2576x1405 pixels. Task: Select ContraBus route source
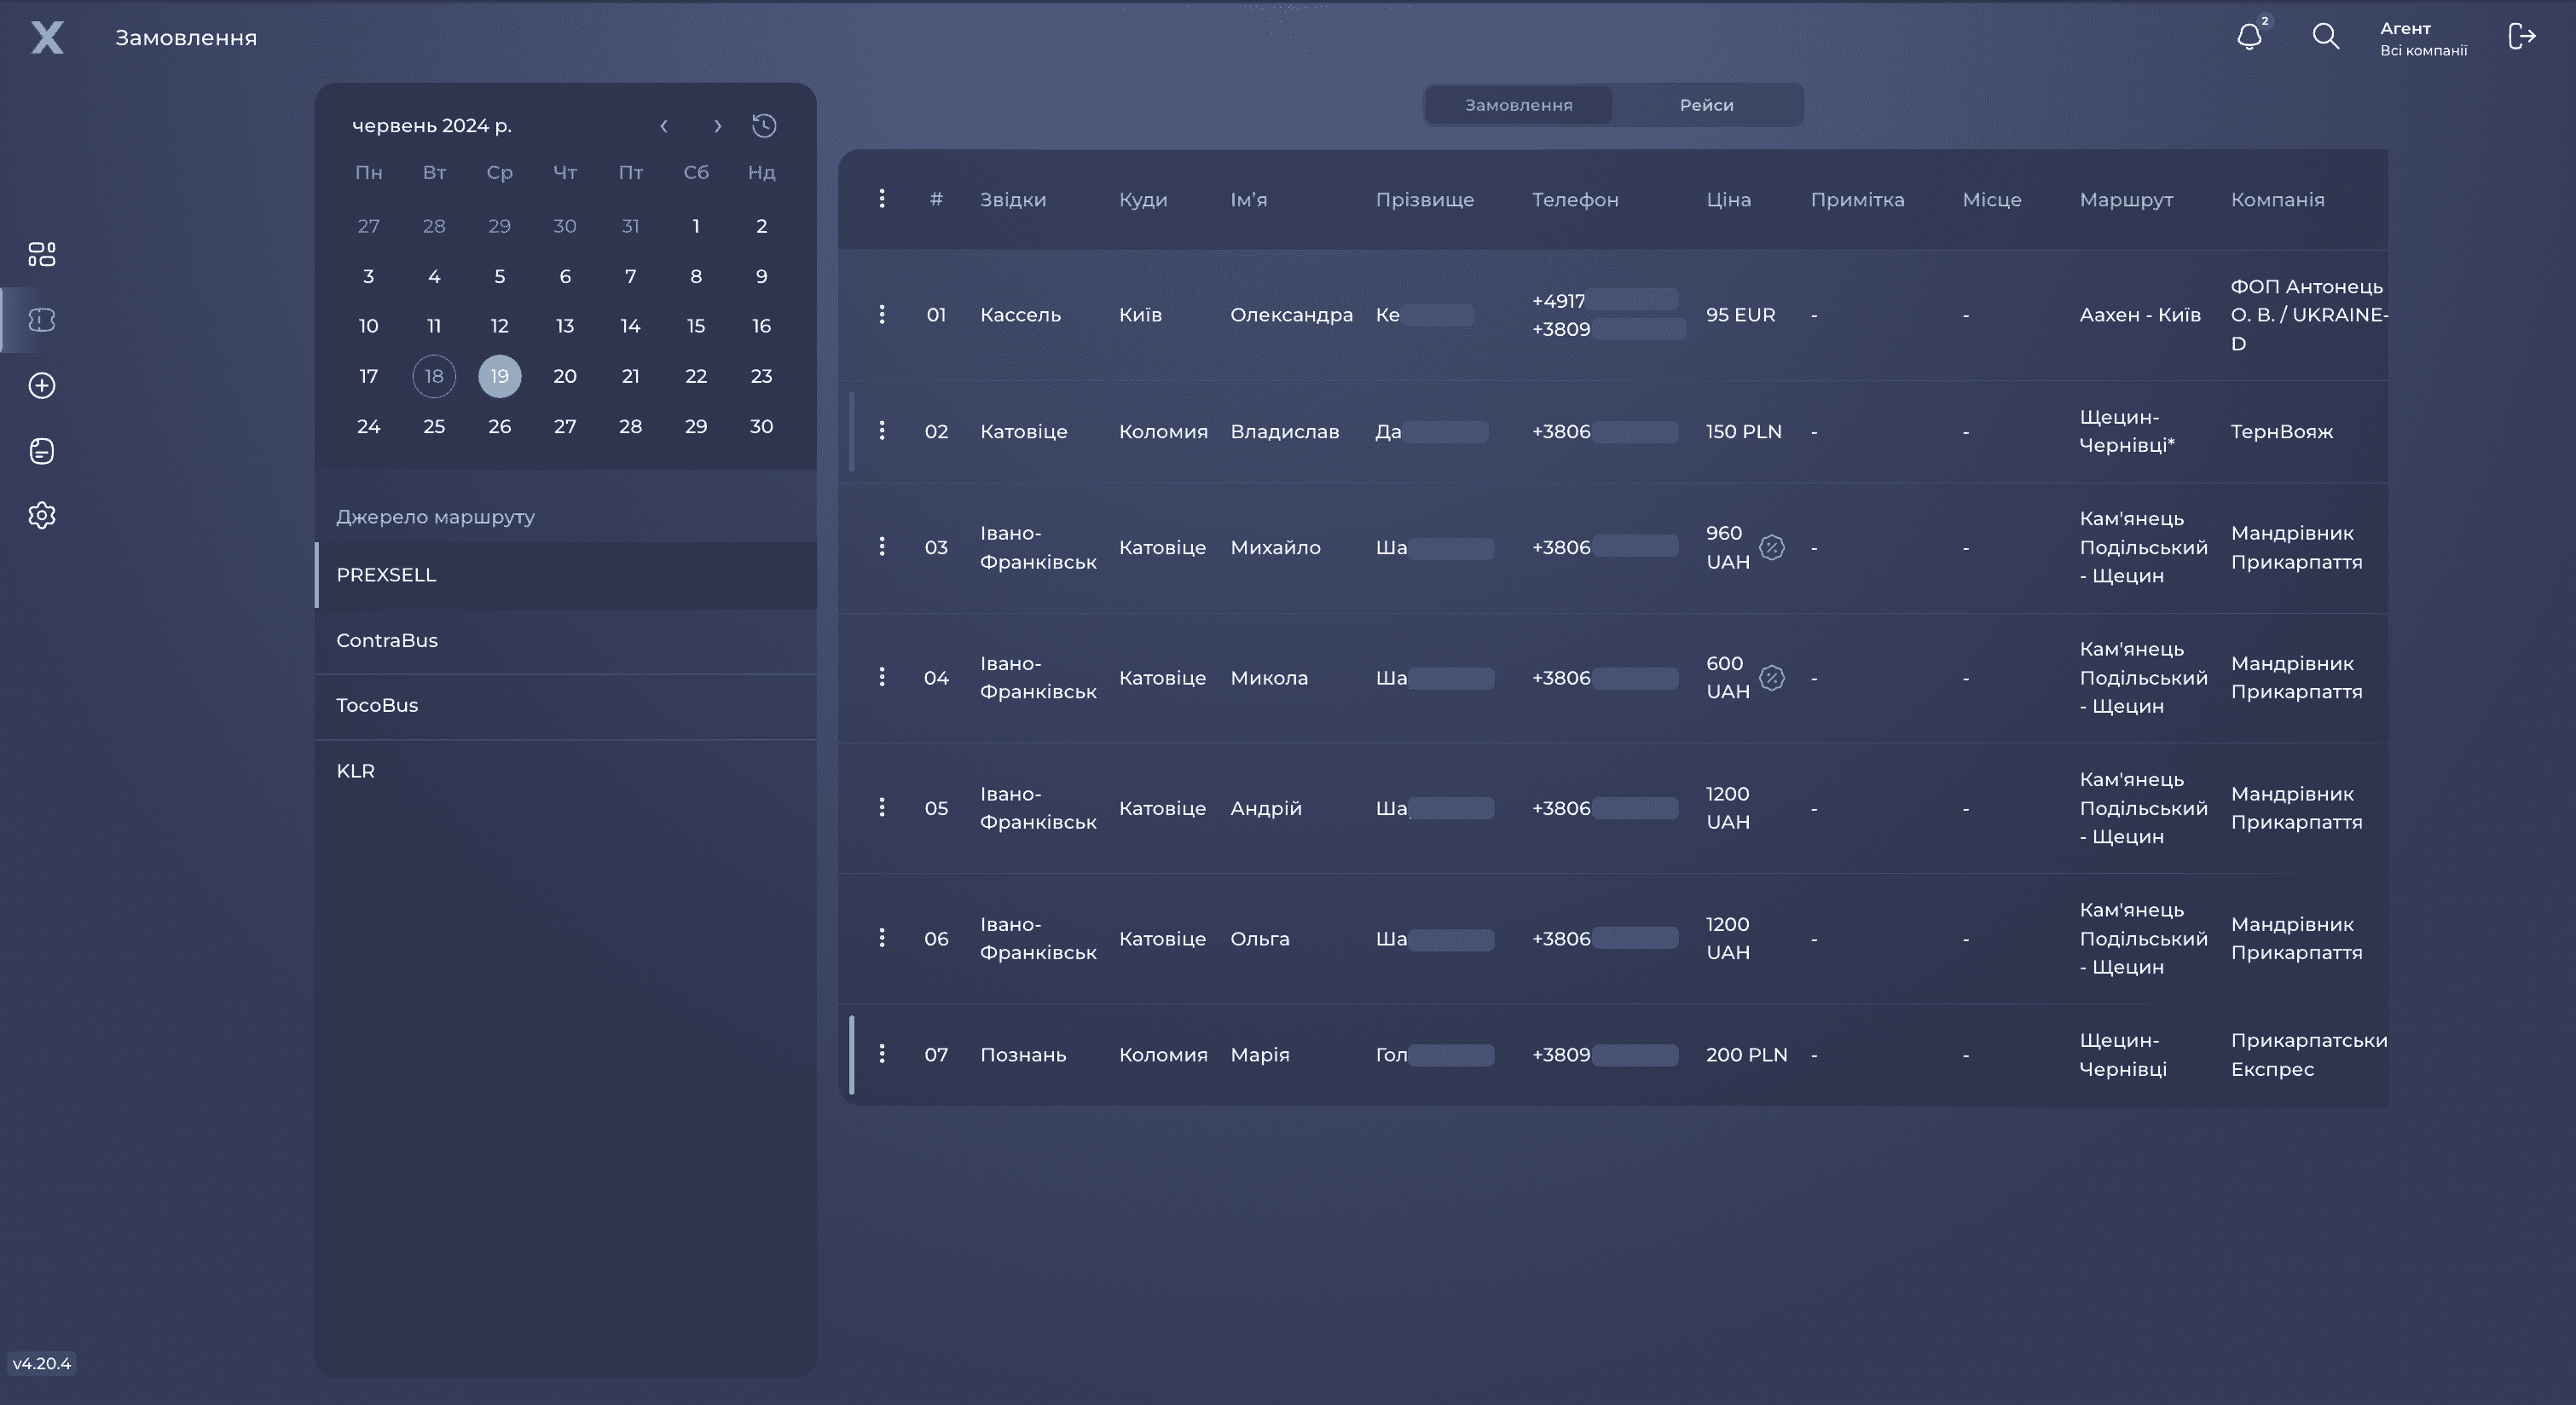click(565, 641)
